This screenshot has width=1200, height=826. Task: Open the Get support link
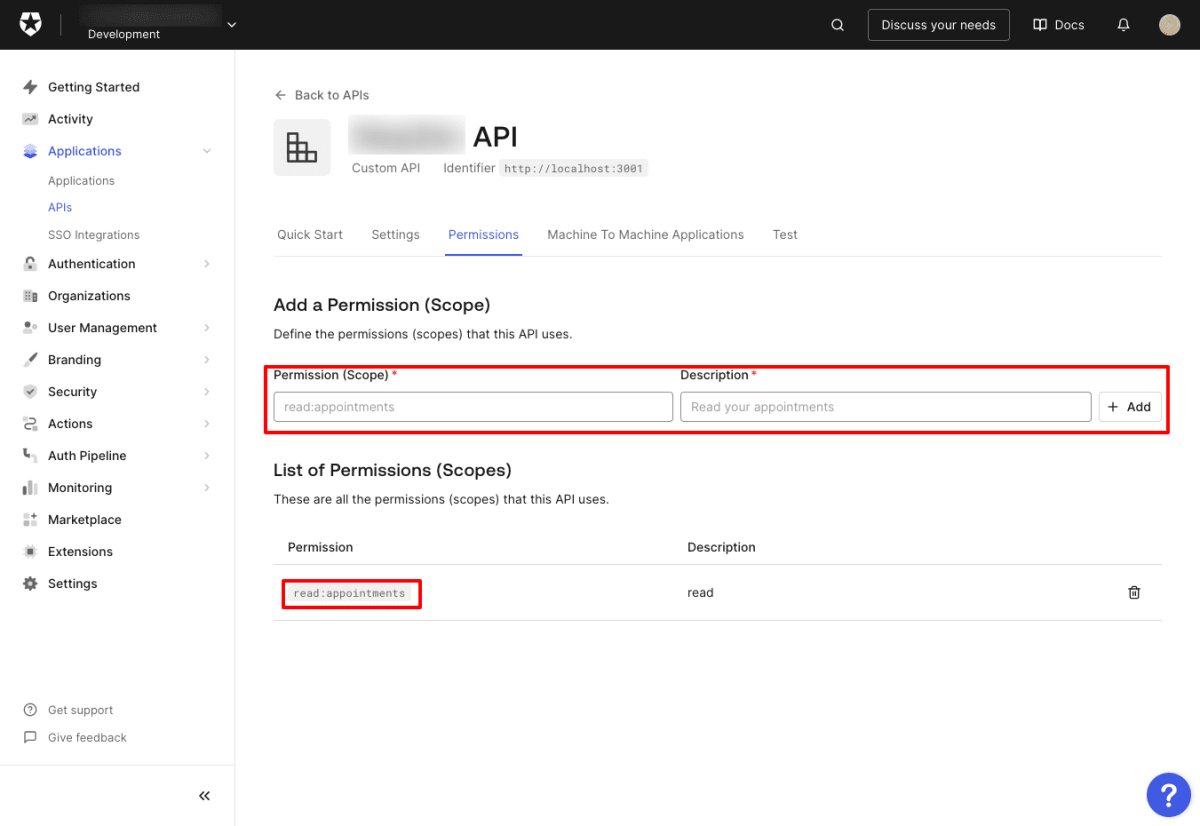point(80,710)
